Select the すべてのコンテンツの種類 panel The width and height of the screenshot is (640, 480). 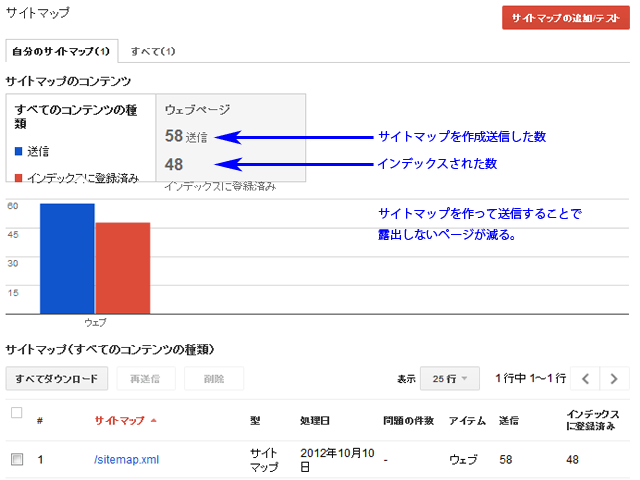pyautogui.click(x=81, y=138)
